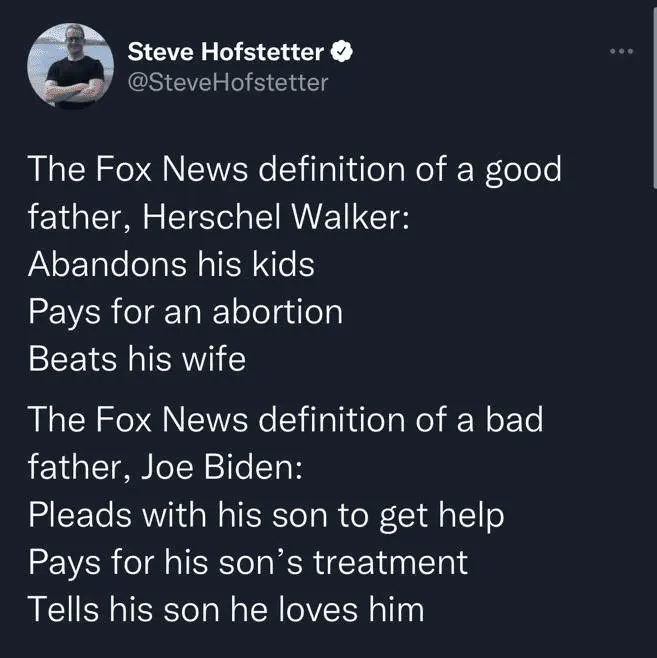The image size is (657, 658).
Task: Click "Pleads with his son to get help"
Action: pyautogui.click(x=266, y=515)
